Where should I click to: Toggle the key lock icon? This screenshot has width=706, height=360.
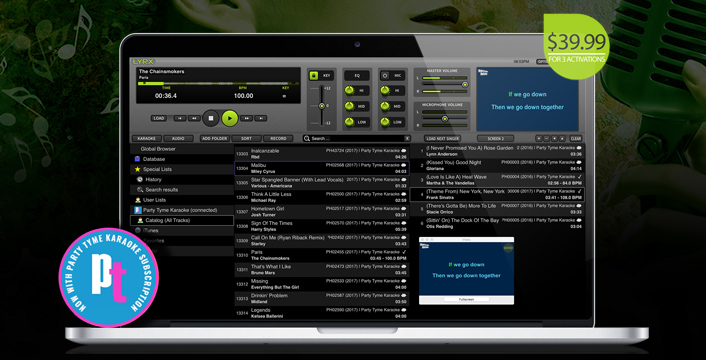(313, 76)
